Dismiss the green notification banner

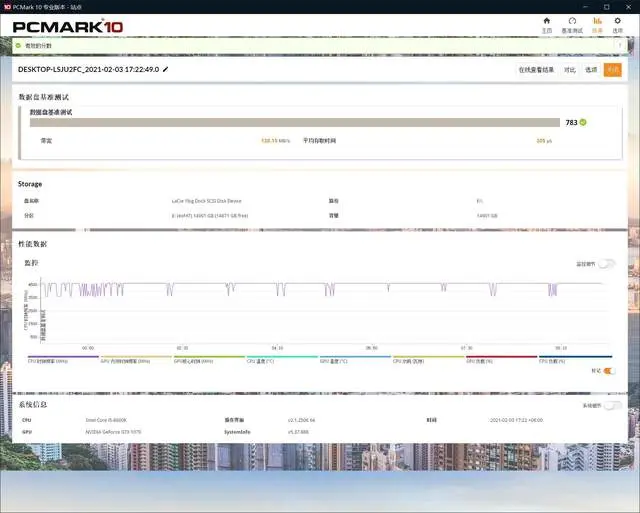pyautogui.click(x=620, y=45)
